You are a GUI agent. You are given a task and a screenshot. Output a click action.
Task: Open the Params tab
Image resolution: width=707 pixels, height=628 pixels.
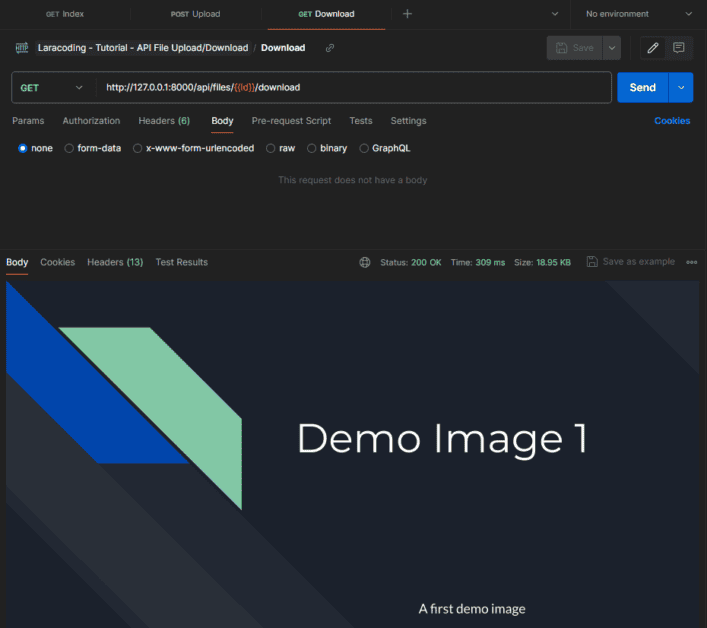point(28,121)
